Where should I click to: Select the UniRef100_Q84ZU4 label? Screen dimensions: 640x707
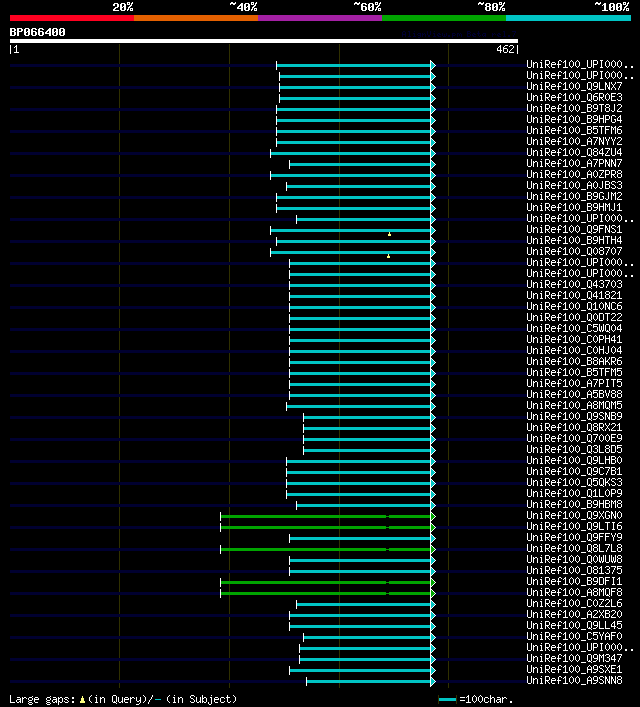pyautogui.click(x=574, y=152)
